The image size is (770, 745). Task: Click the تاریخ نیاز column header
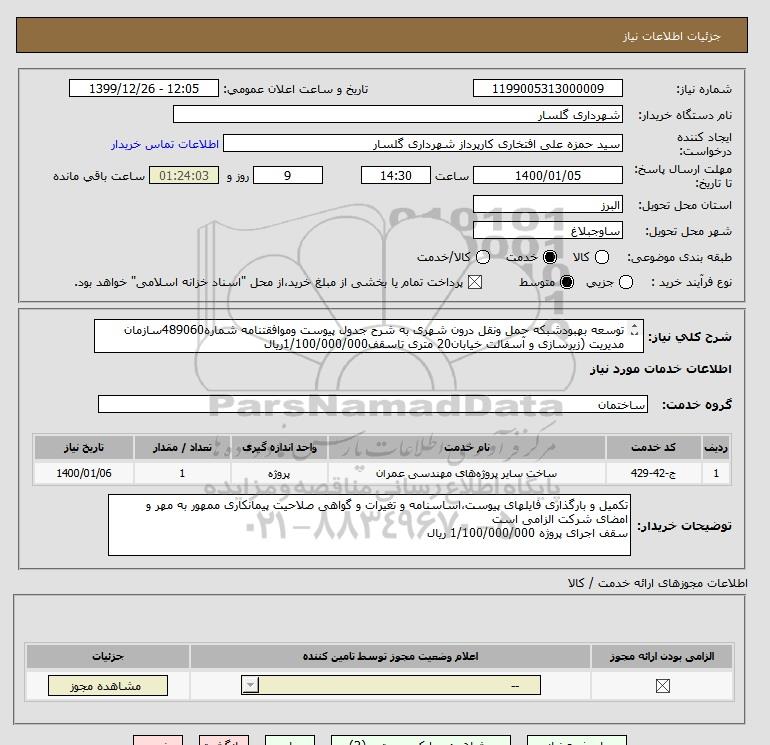(83, 447)
